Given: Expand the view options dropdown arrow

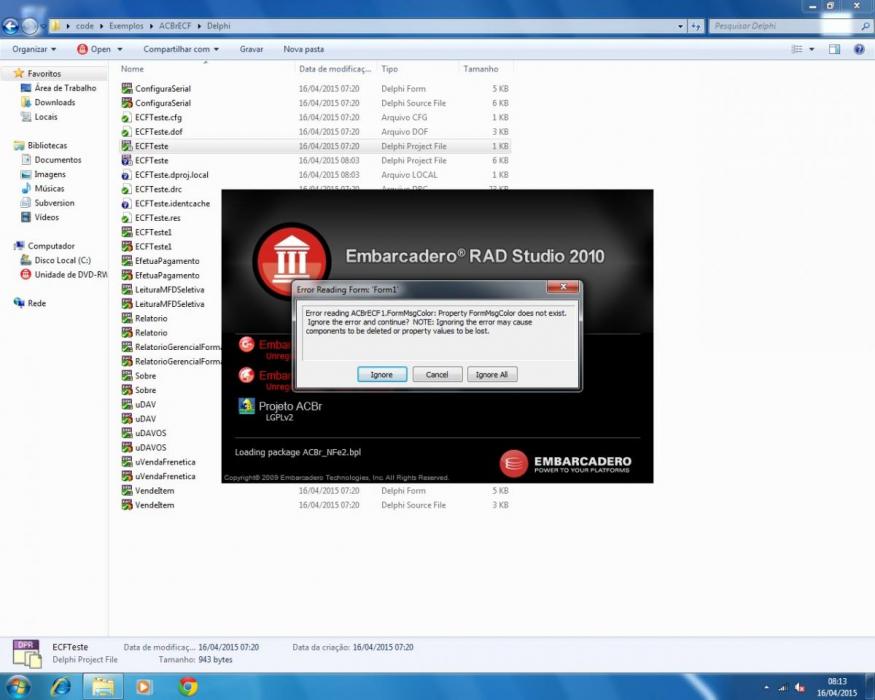Looking at the screenshot, I should [x=811, y=49].
